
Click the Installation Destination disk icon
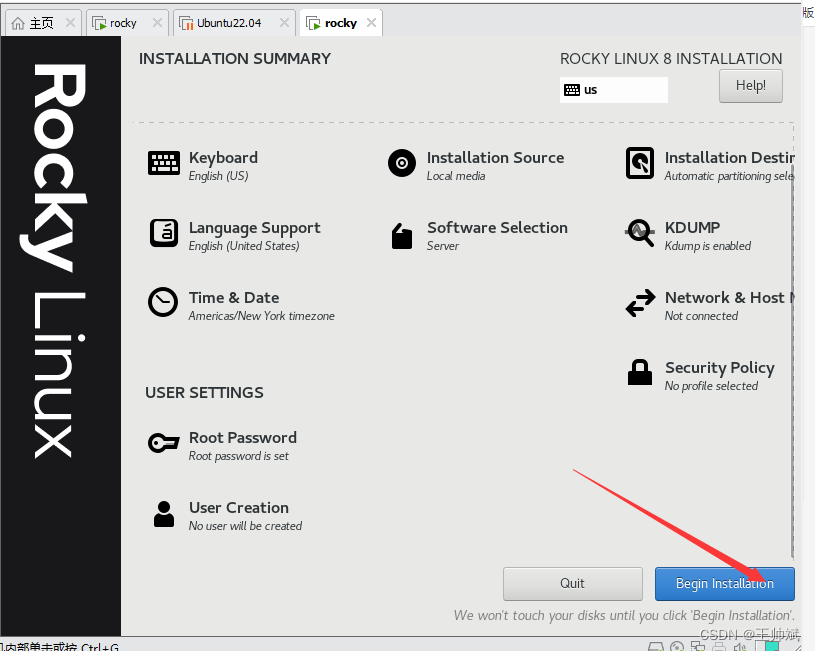tap(640, 163)
